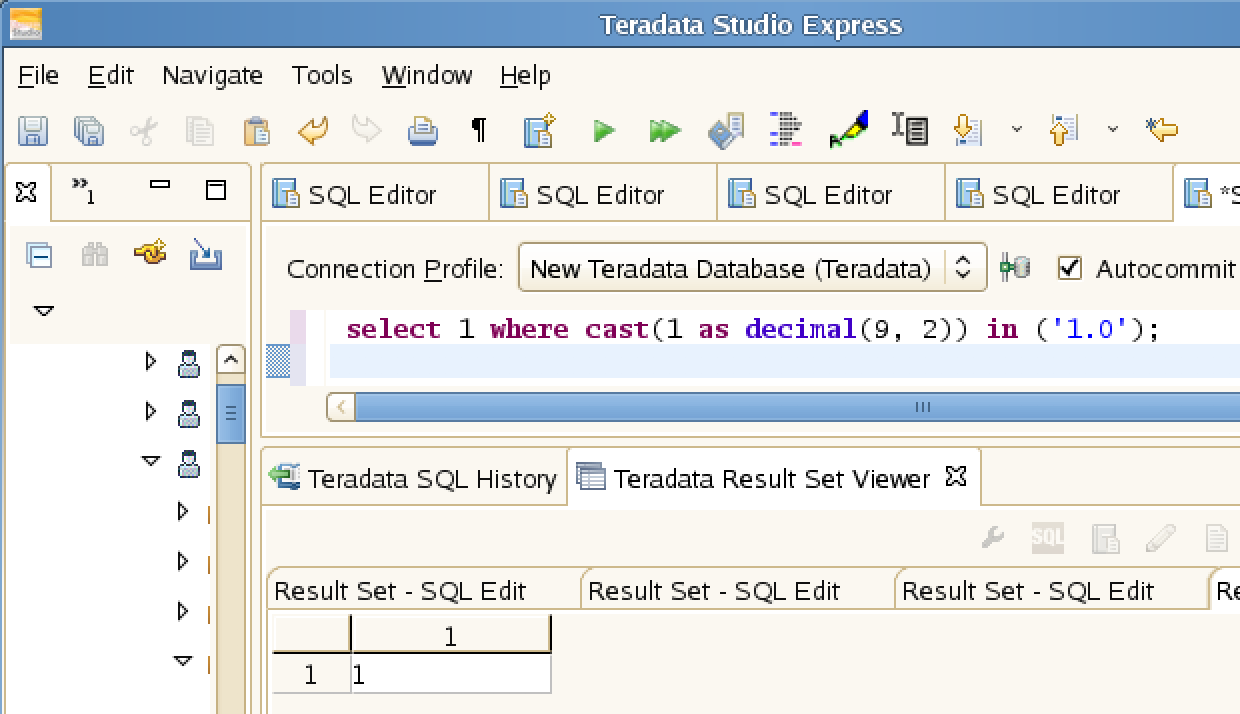Viewport: 1240px width, 714px height.
Task: Minimize the left explorer panel
Action: pos(160,185)
